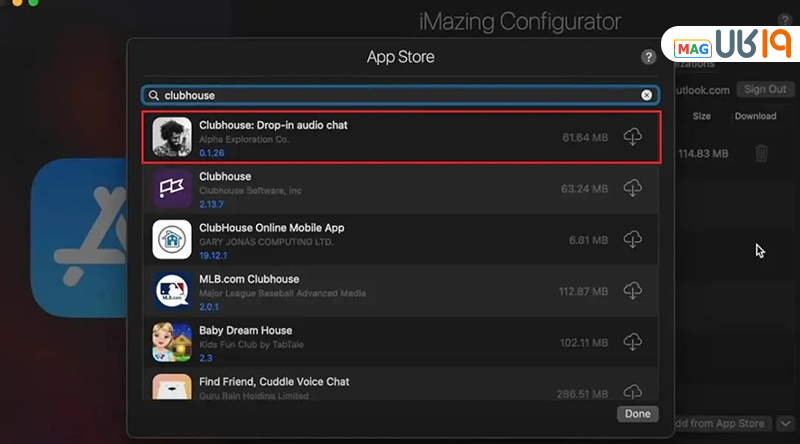Click the magnifying glass search icon
Image resolution: width=800 pixels, height=444 pixels.
153,95
